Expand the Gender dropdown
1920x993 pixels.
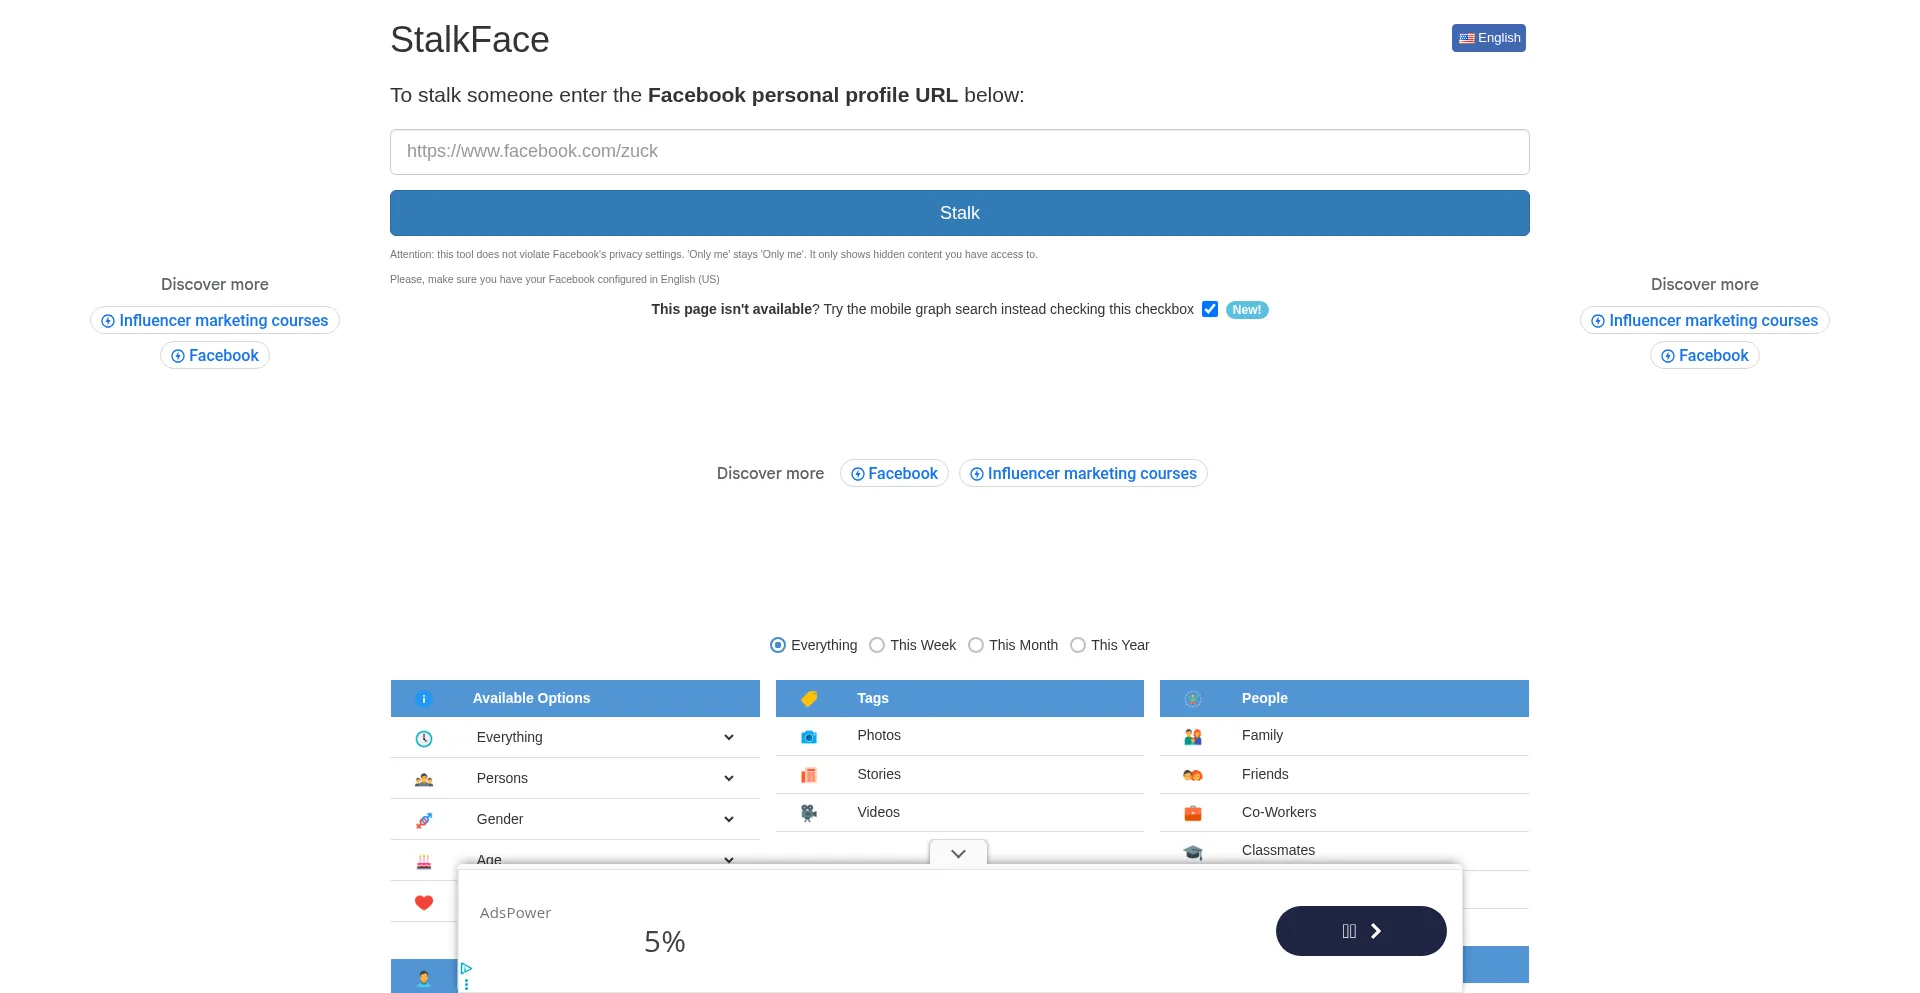tap(728, 819)
